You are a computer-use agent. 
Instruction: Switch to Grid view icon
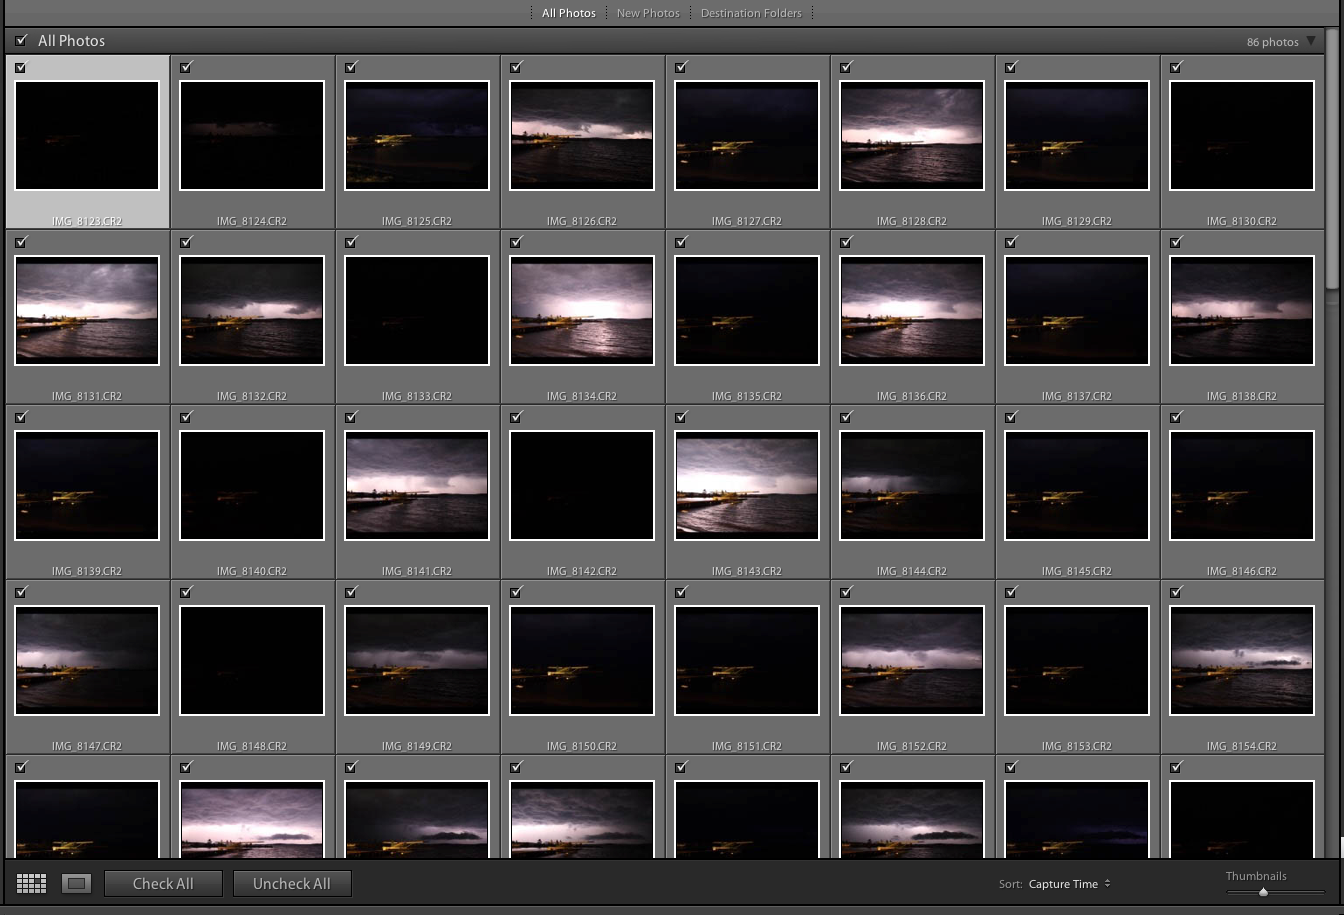pyautogui.click(x=32, y=883)
